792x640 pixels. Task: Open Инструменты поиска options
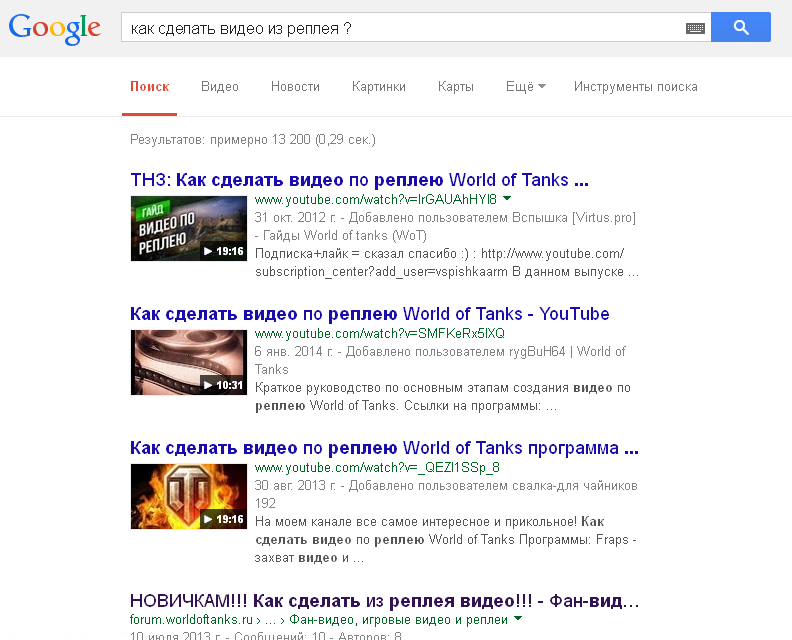pyautogui.click(x=635, y=86)
